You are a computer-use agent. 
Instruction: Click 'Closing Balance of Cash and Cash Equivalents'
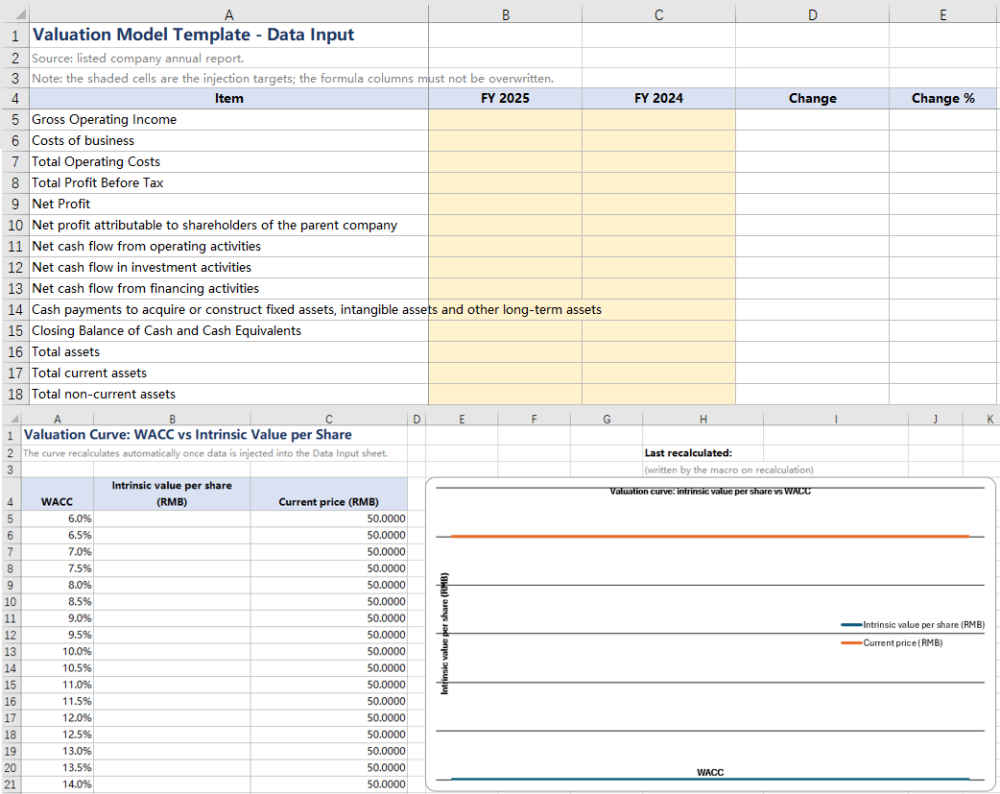point(228,331)
